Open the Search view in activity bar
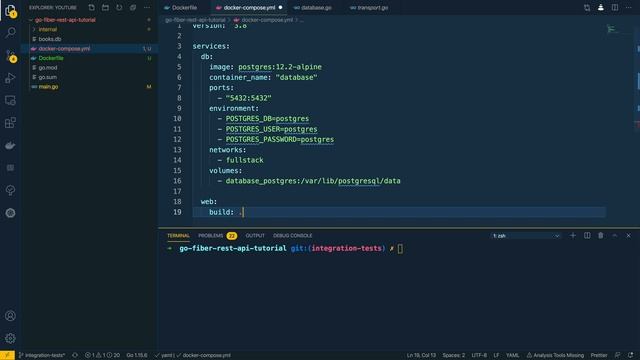The width and height of the screenshot is (640, 360). (x=10, y=33)
